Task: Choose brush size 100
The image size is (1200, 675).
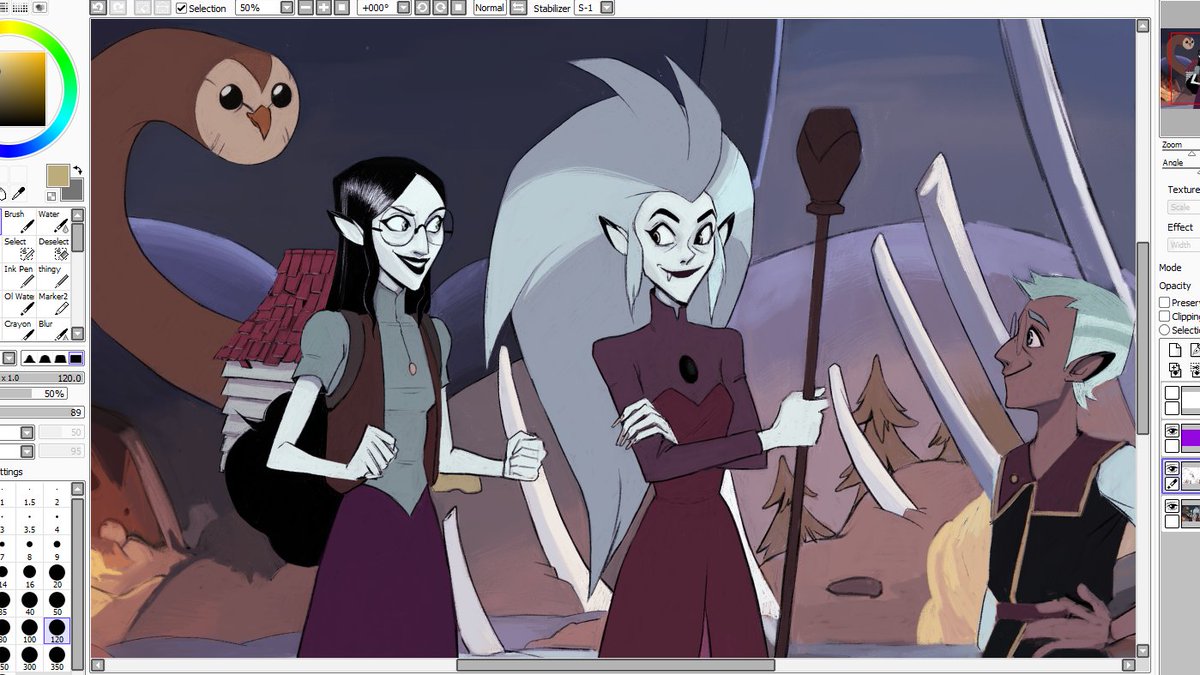Action: (x=31, y=629)
